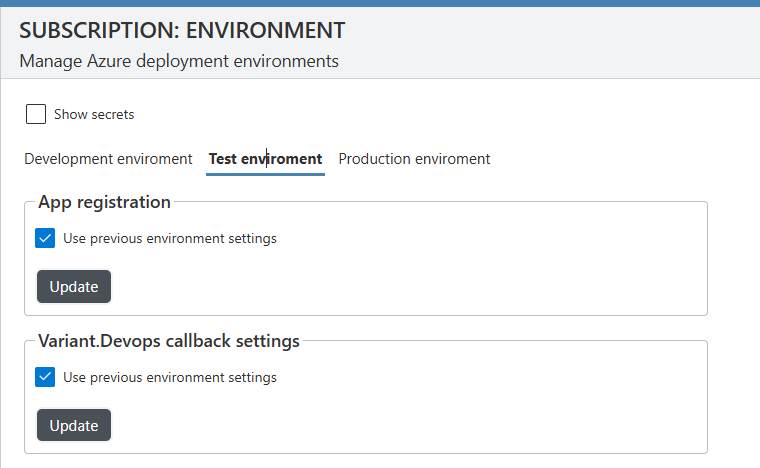The image size is (760, 468).
Task: Click blank area right of Production enviroment tab
Action: (620, 159)
